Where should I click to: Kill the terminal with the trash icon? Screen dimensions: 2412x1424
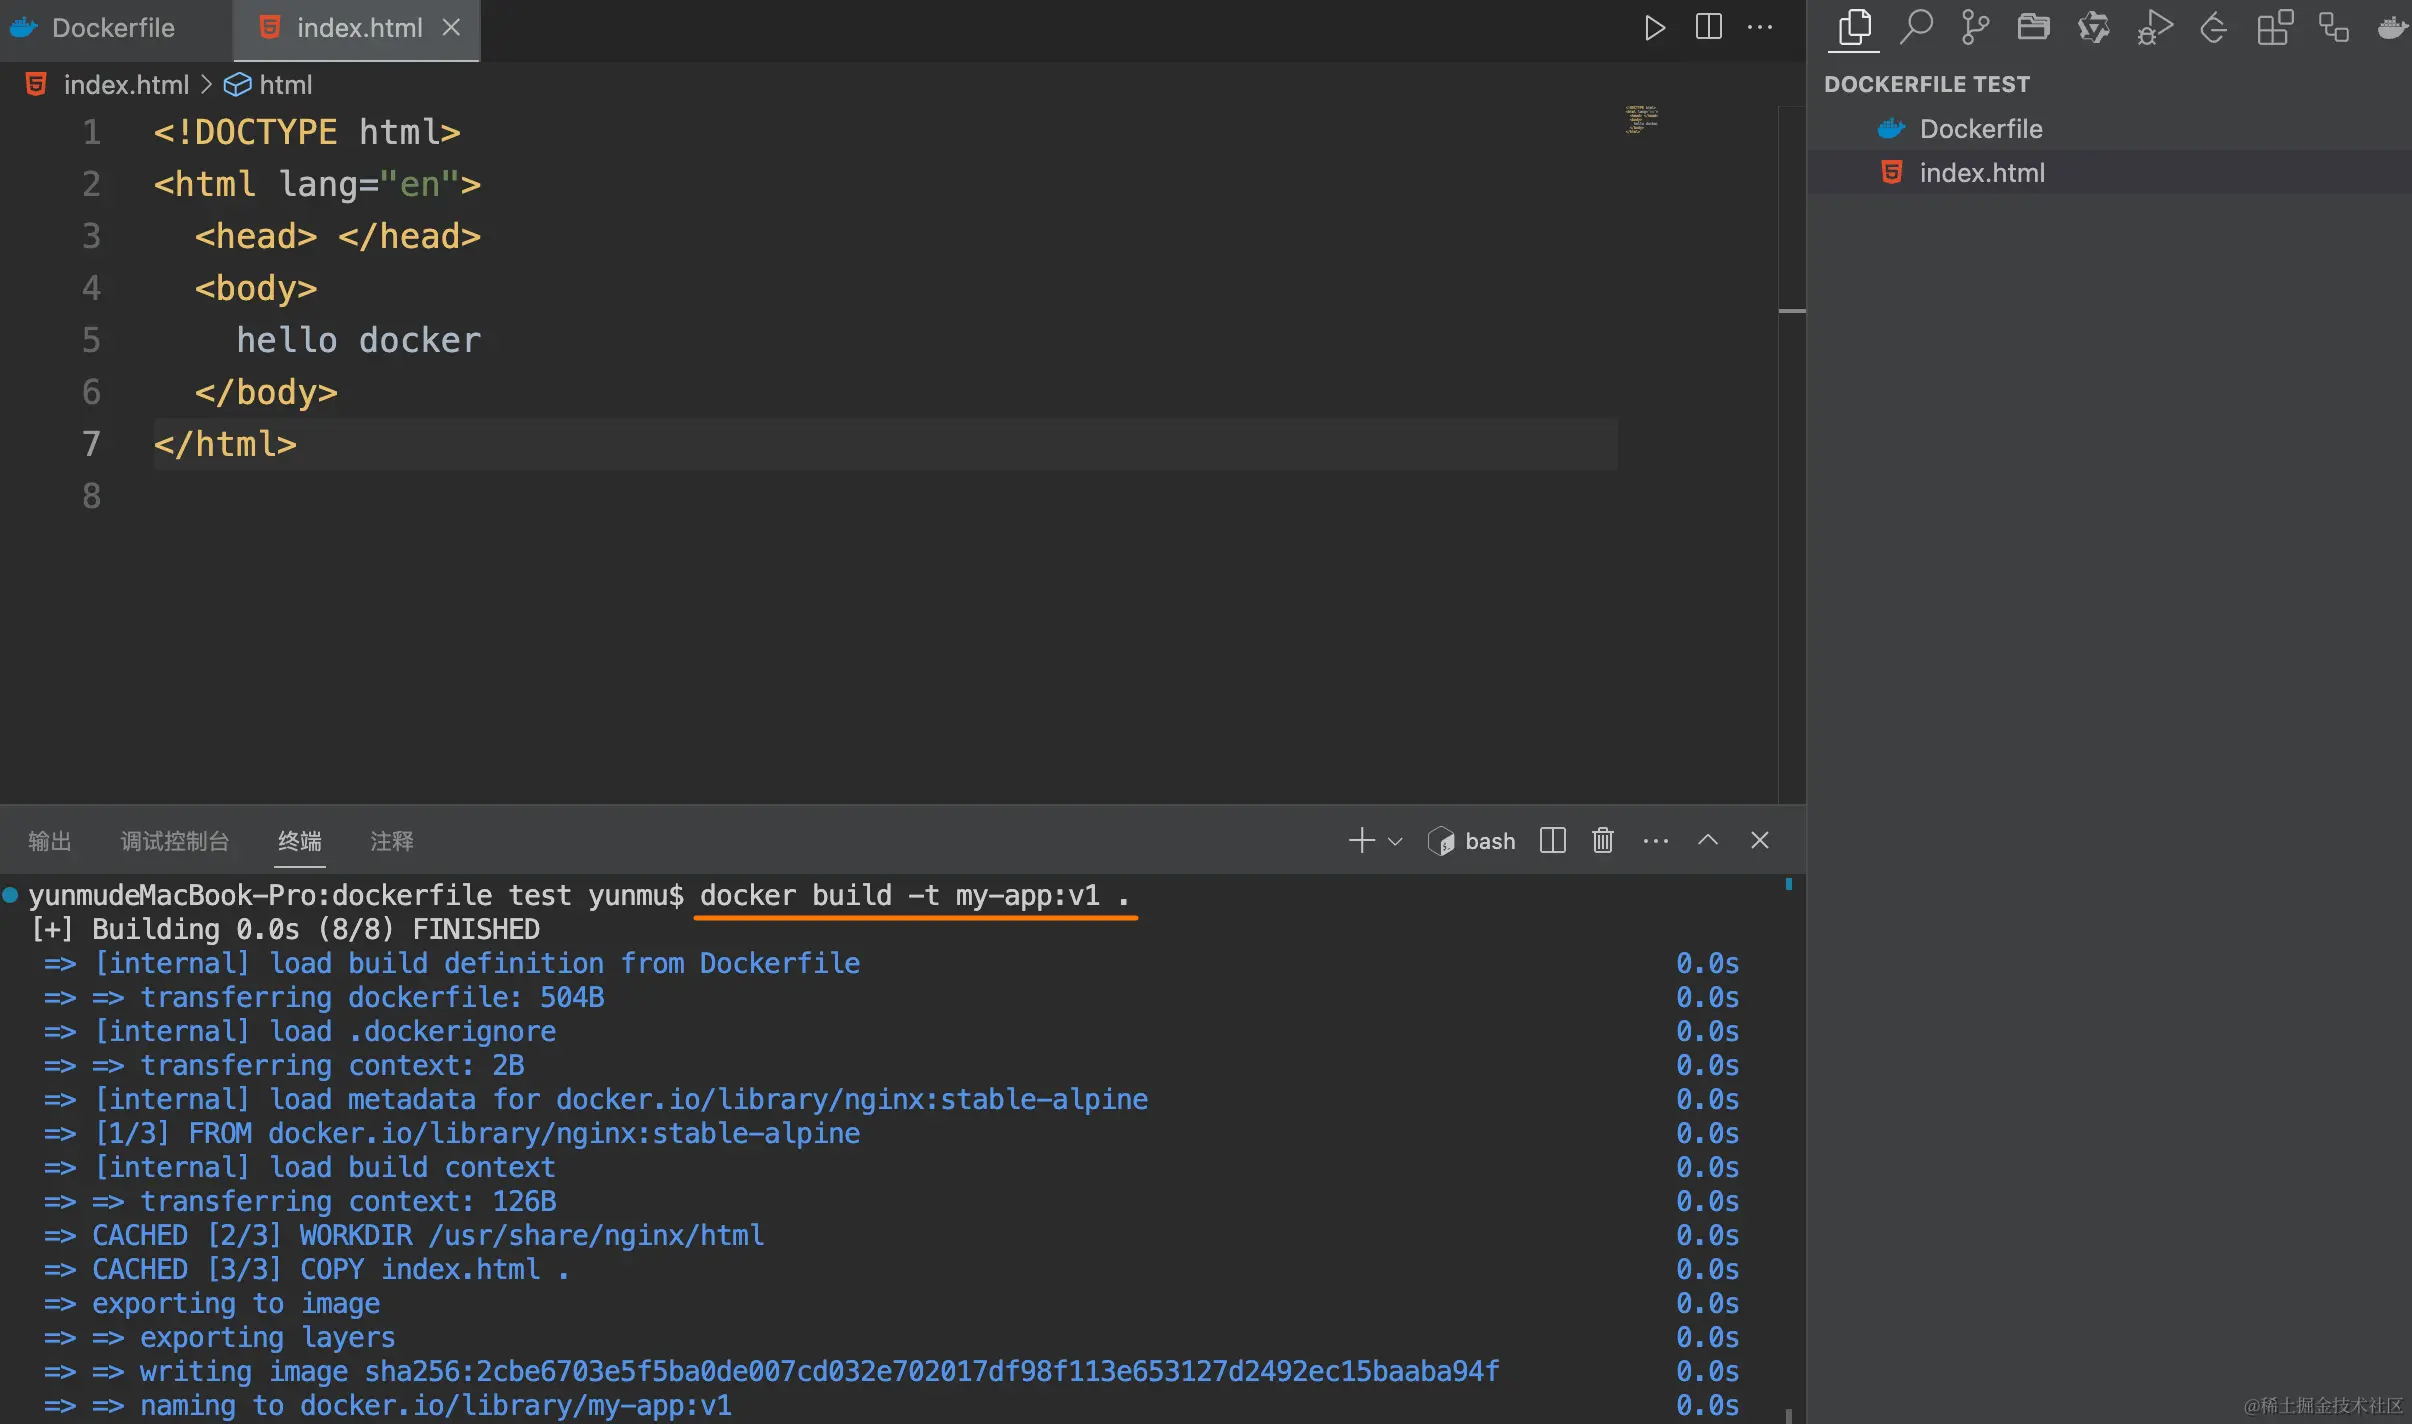(x=1603, y=840)
